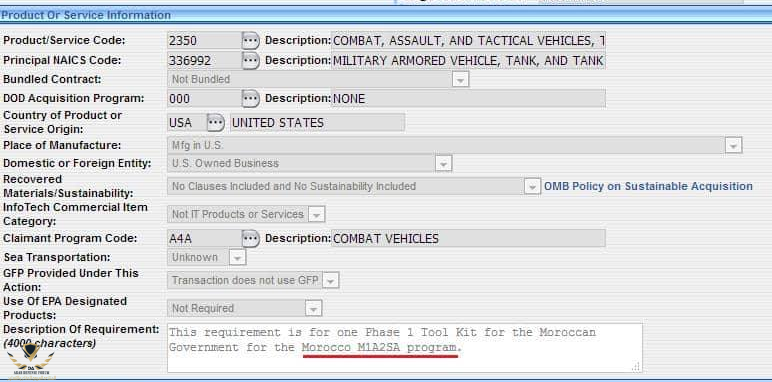The image size is (772, 382).
Task: Click the Bundled Contract label
Action: 52,79
